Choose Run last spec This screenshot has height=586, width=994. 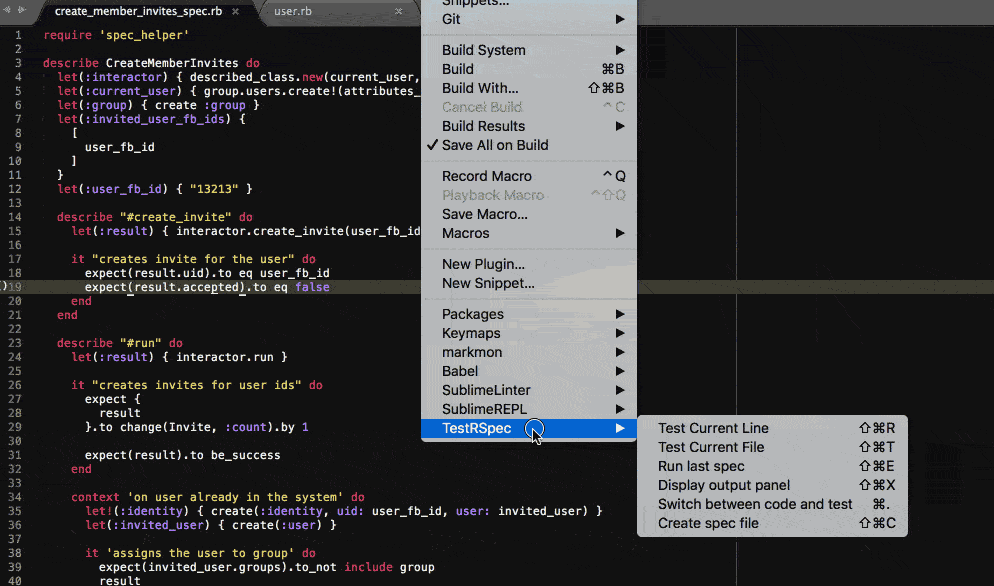772,467
